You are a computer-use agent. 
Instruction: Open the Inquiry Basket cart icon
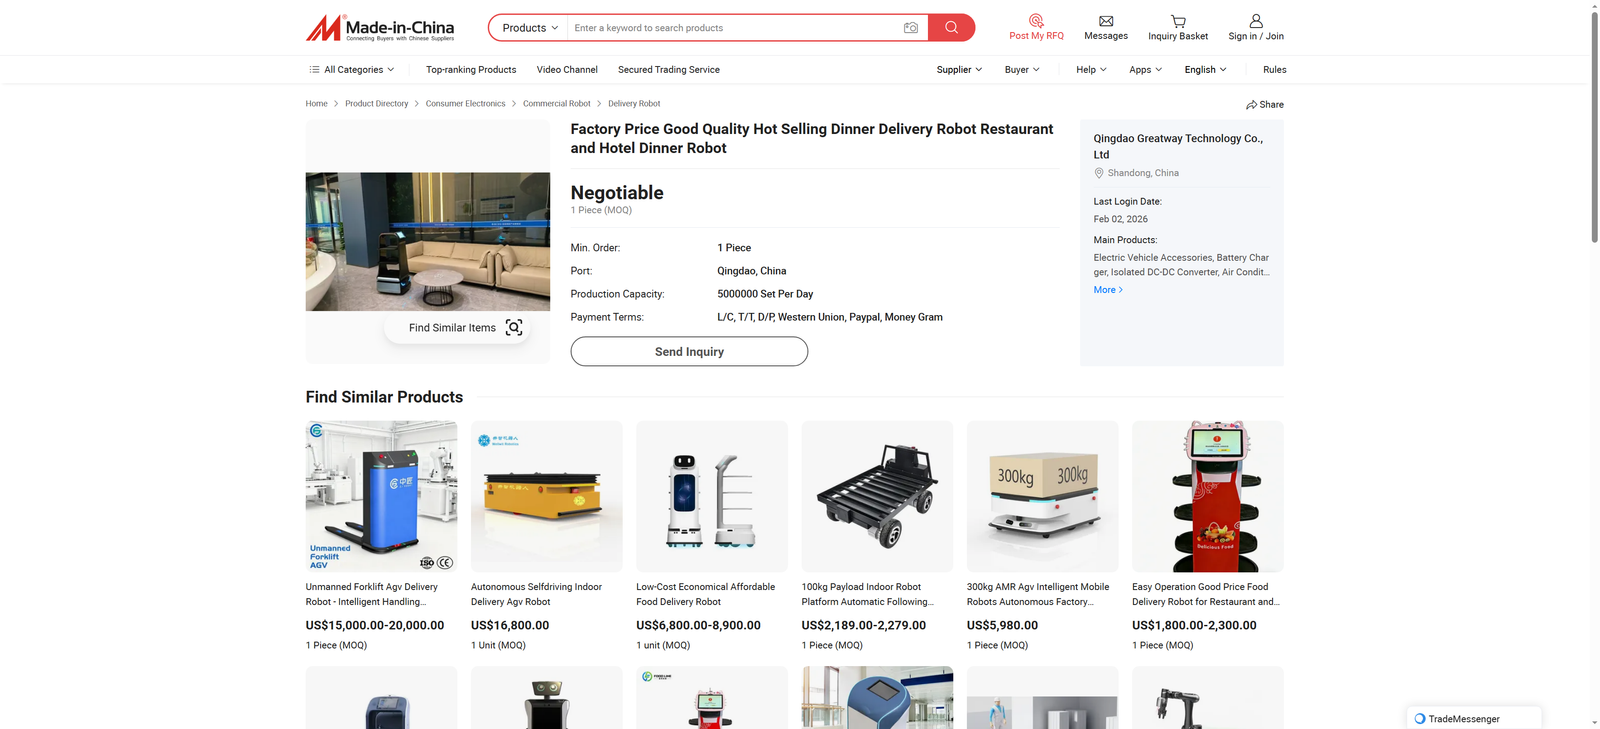[x=1178, y=21]
